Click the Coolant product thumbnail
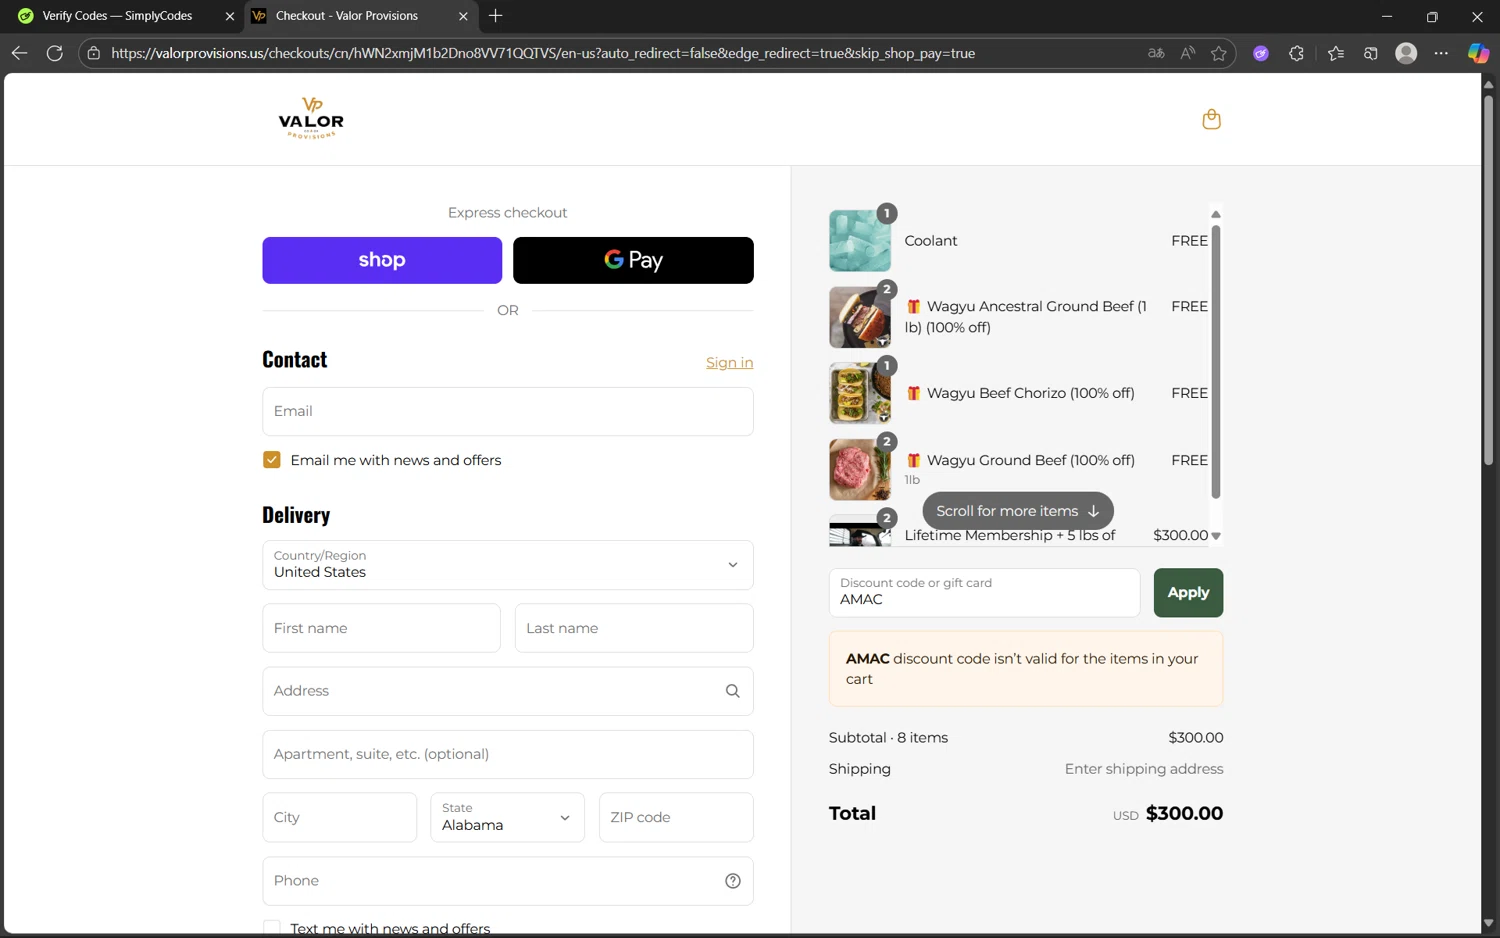1500x938 pixels. (859, 241)
